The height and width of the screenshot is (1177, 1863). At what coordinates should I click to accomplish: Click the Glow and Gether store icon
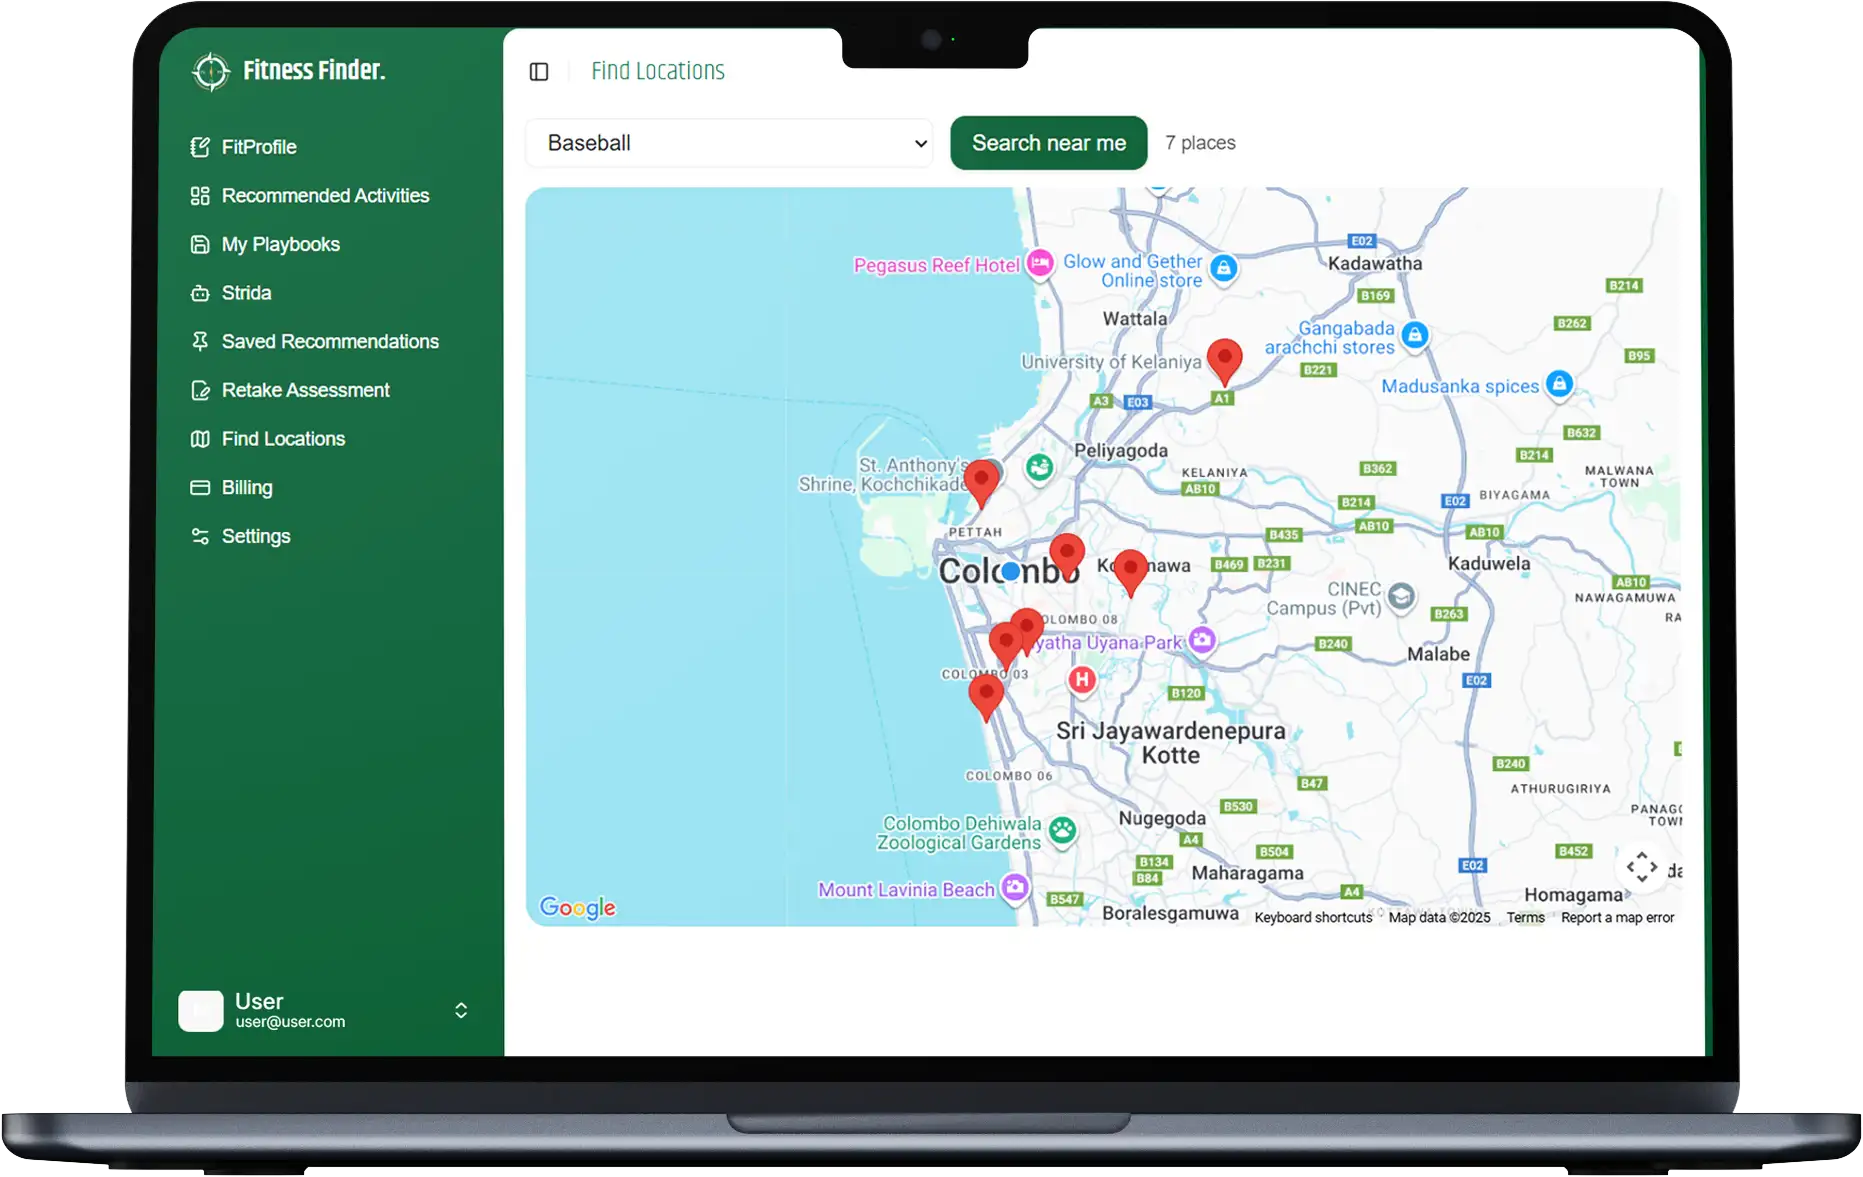click(1223, 268)
